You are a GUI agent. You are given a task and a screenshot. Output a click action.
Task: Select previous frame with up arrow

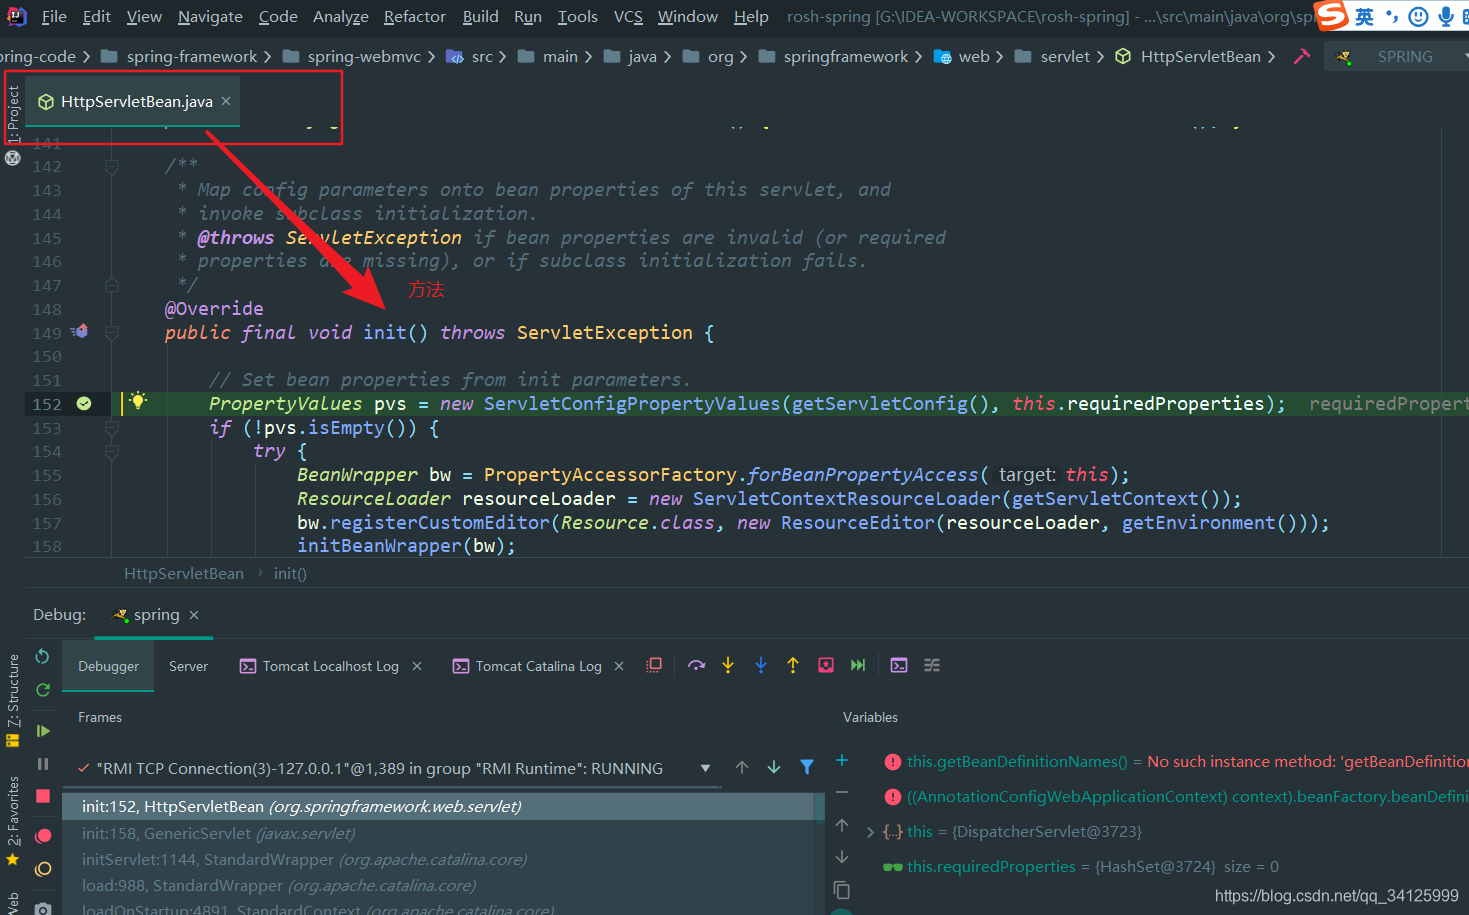click(x=741, y=767)
